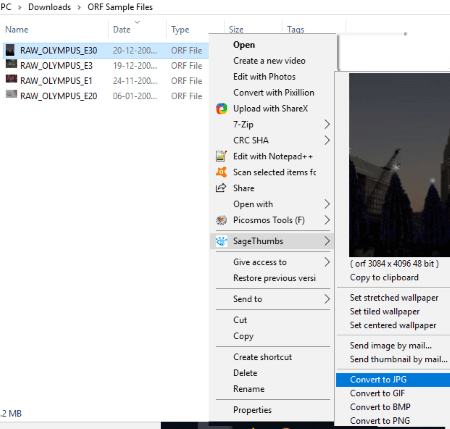Open Properties from context menu
The height and width of the screenshot is (429, 450).
pos(252,410)
